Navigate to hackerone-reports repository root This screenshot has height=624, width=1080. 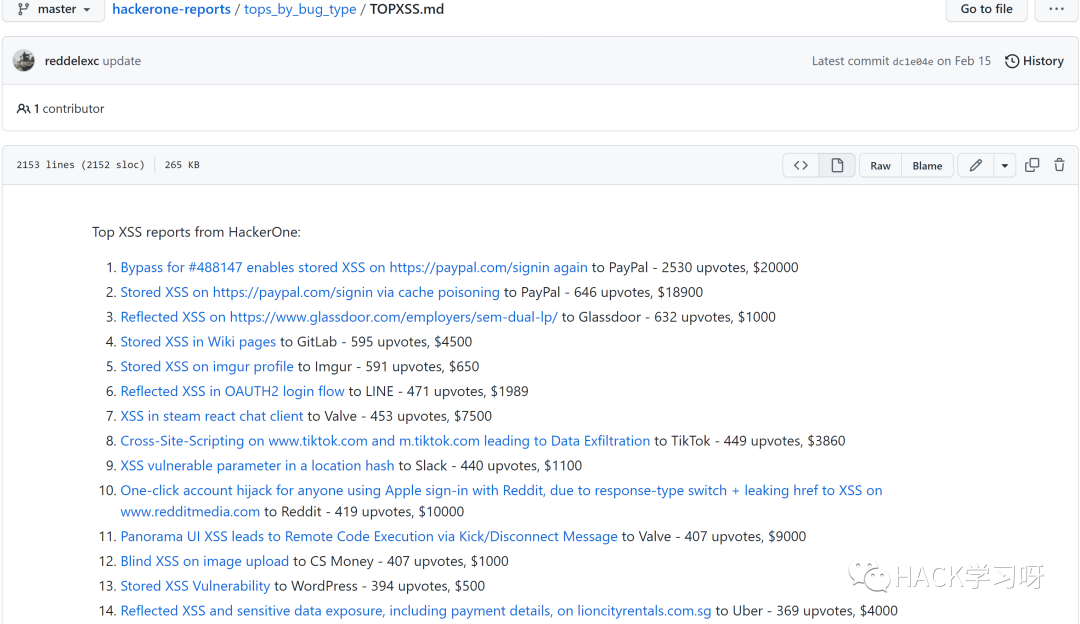pos(171,9)
